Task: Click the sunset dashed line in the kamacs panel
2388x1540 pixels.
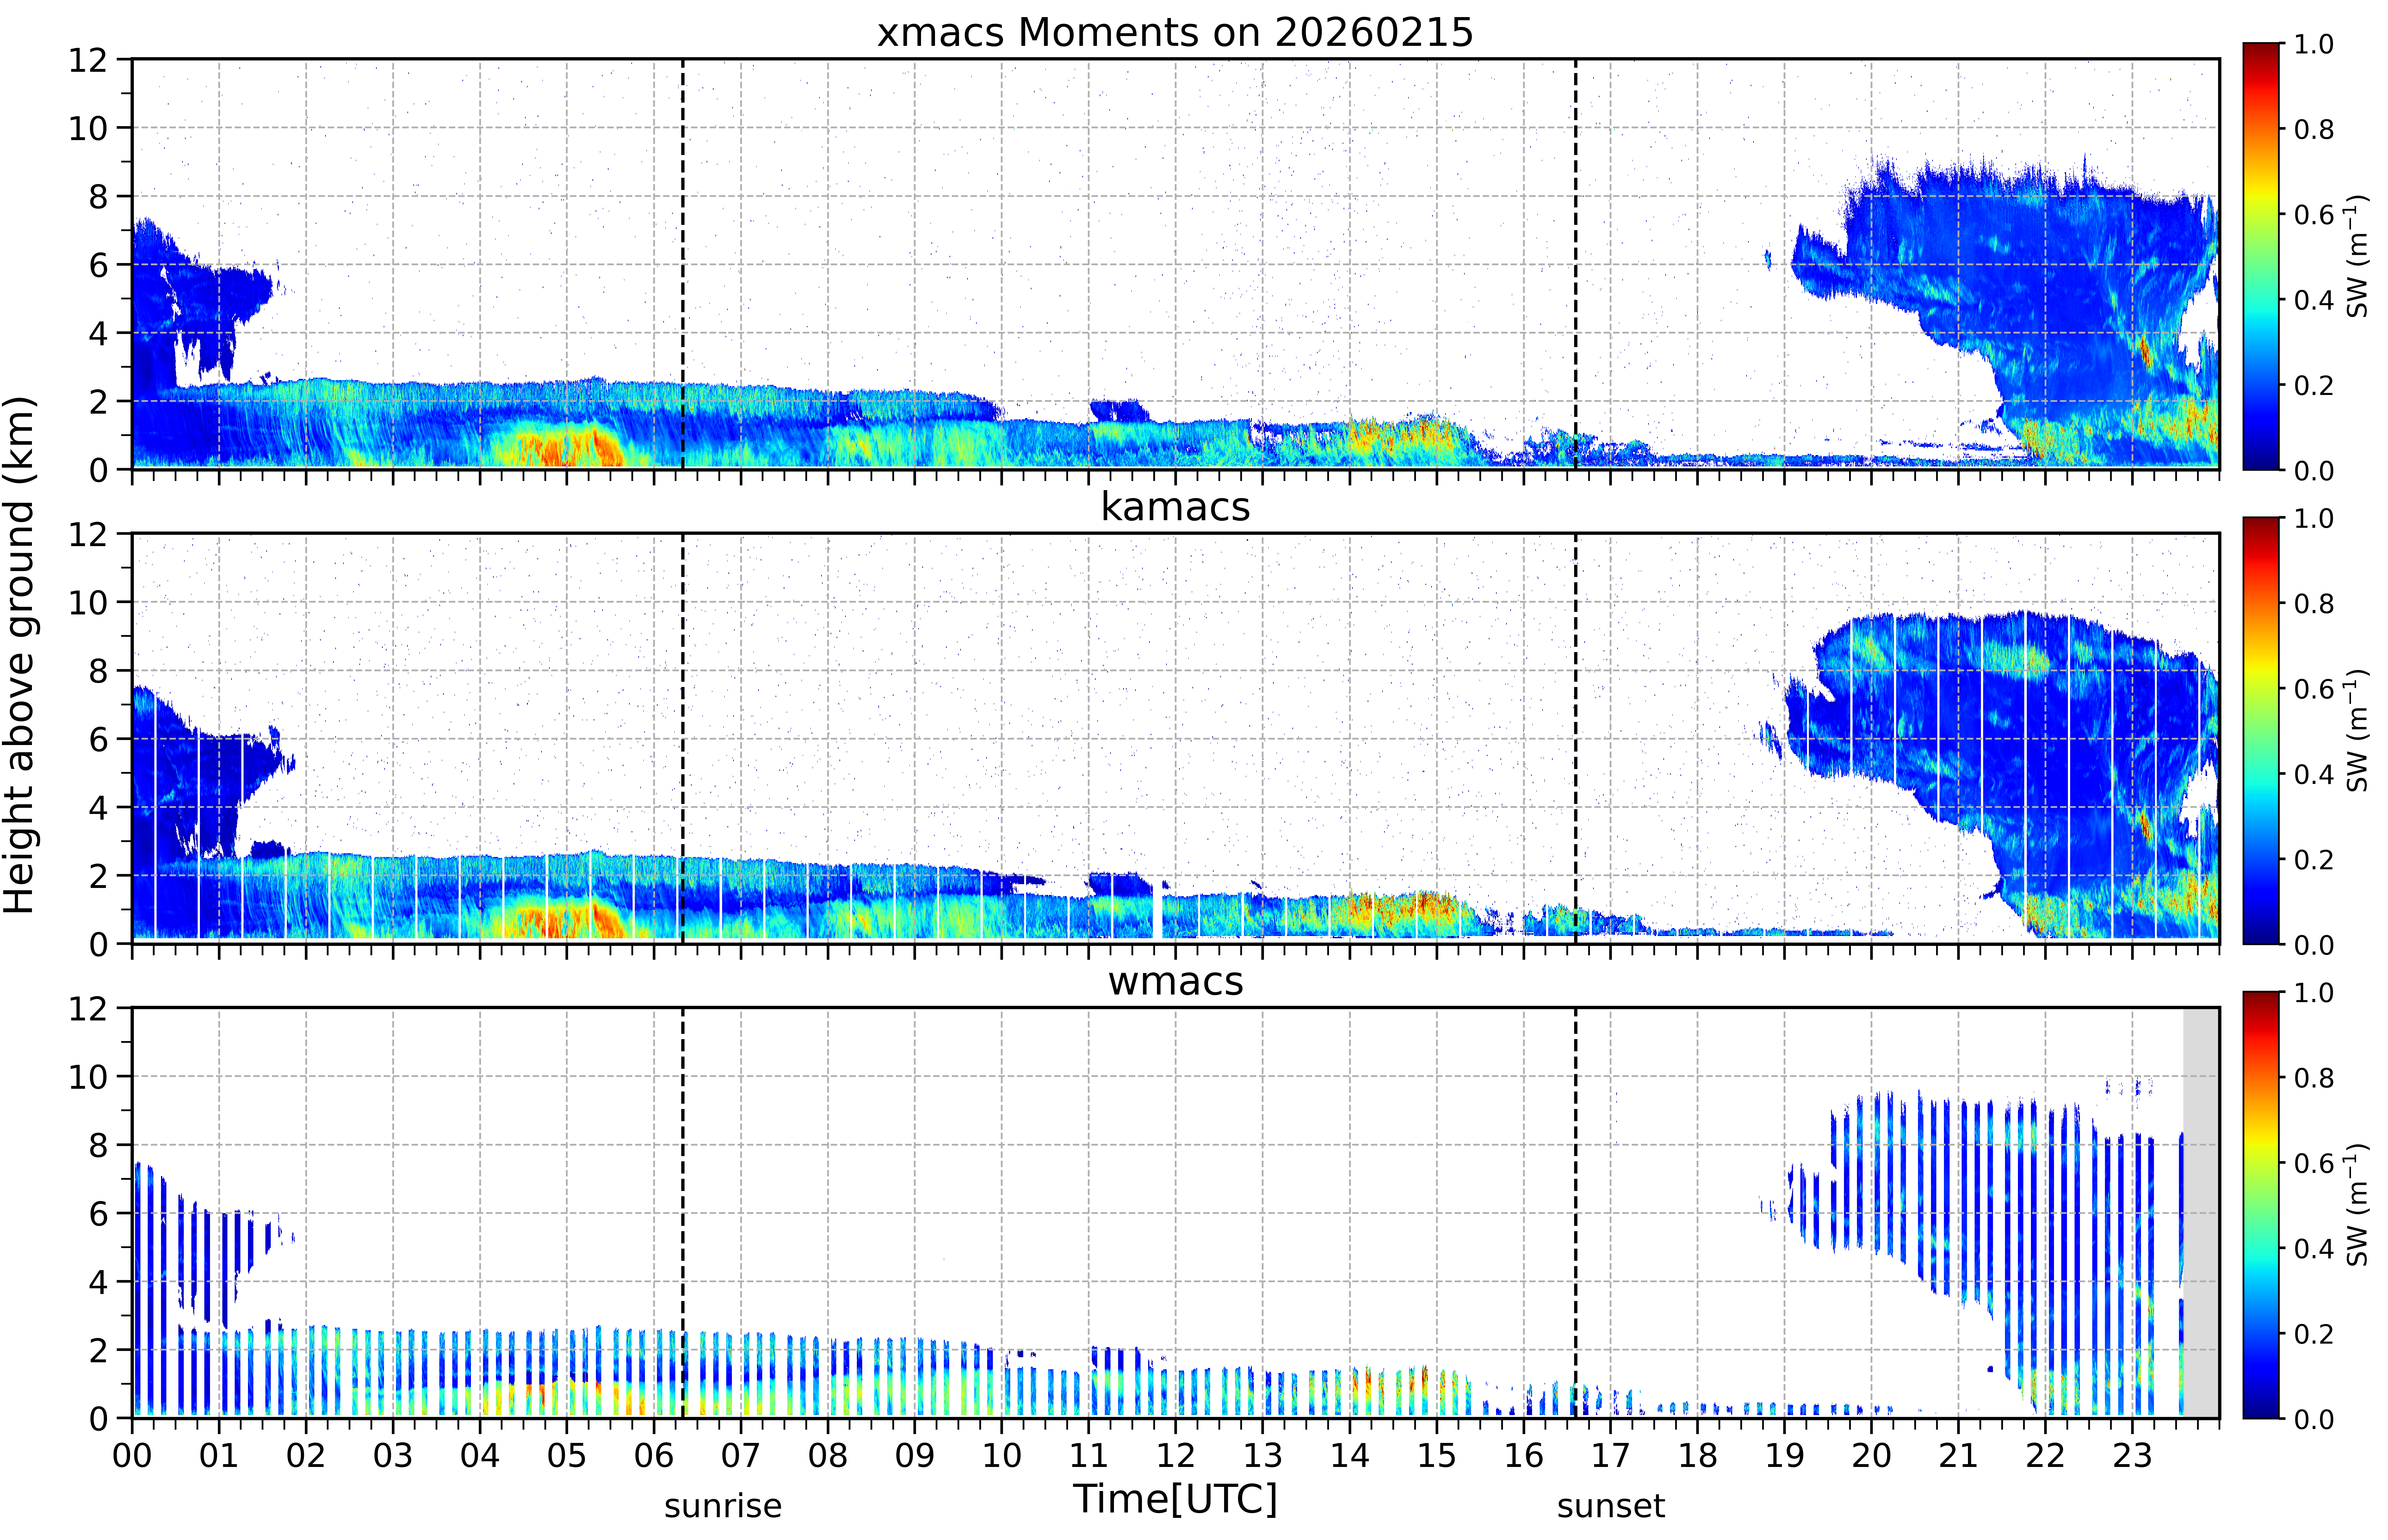Action: point(1576,738)
